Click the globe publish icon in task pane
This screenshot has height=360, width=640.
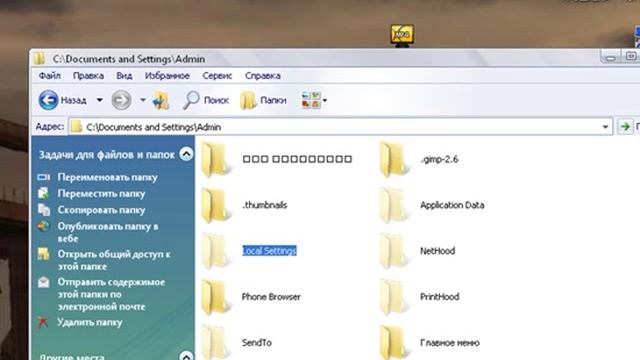click(43, 226)
